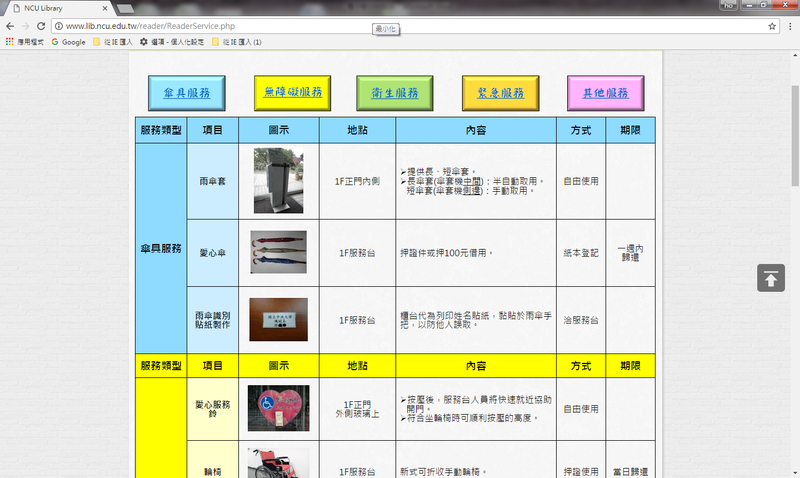The height and width of the screenshot is (478, 800).
Task: Click the orange 緊急服務 button
Action: [500, 93]
